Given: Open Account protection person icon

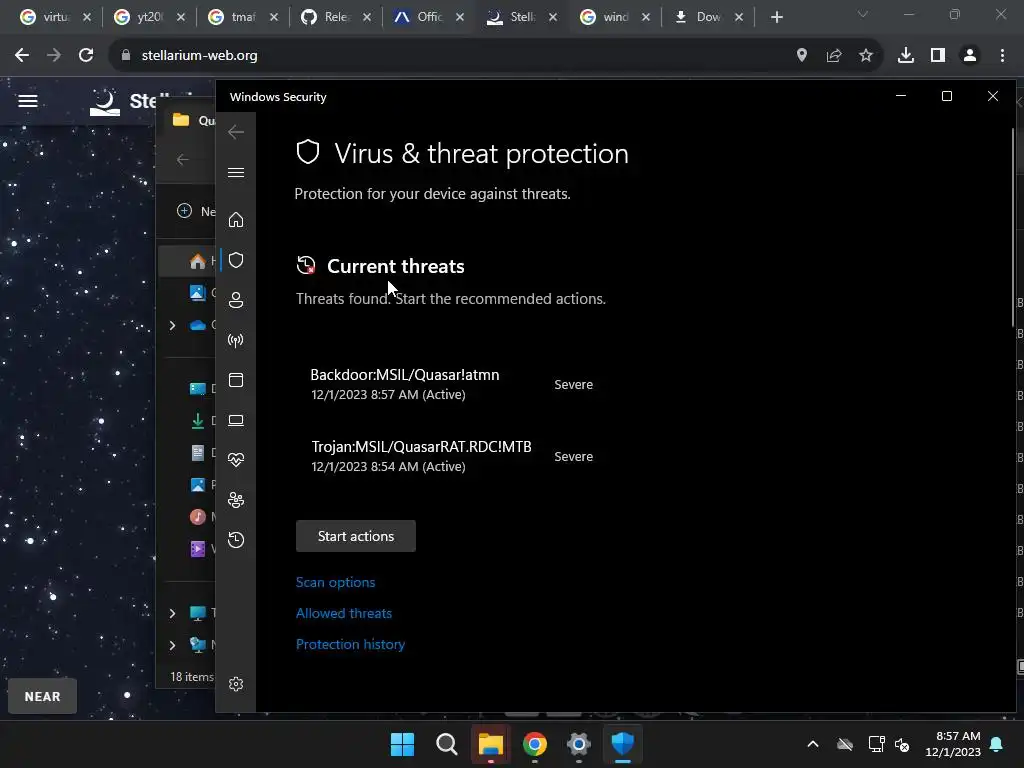Looking at the screenshot, I should 236,300.
